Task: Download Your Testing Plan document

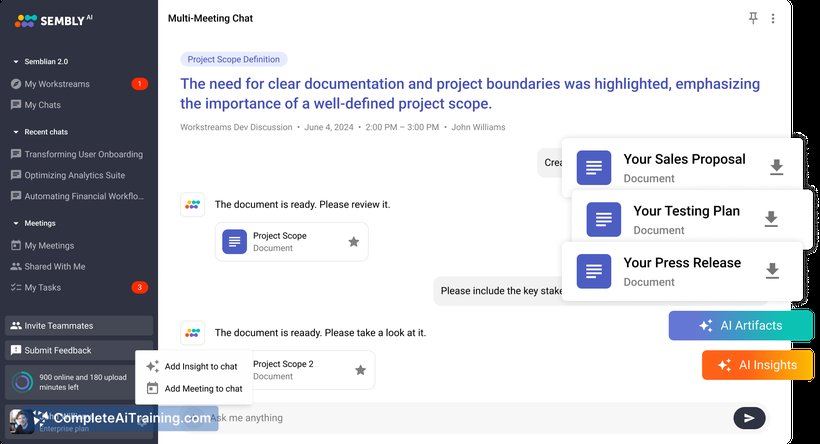Action: click(771, 219)
